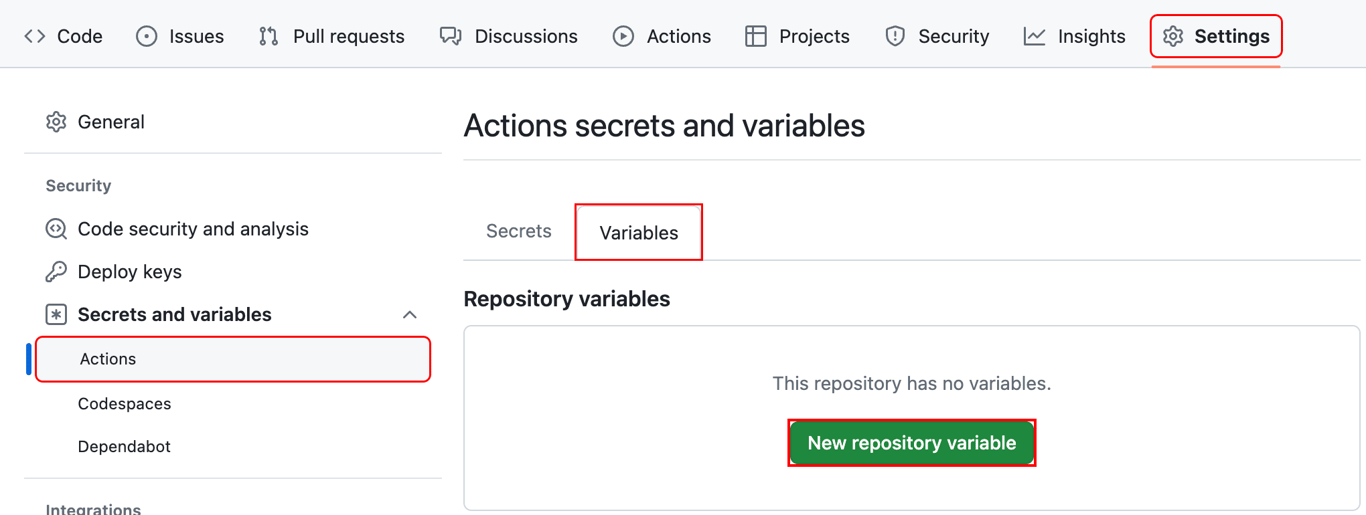1366x515 pixels.
Task: Click the 'Repository variables' heading
Action: 567,299
